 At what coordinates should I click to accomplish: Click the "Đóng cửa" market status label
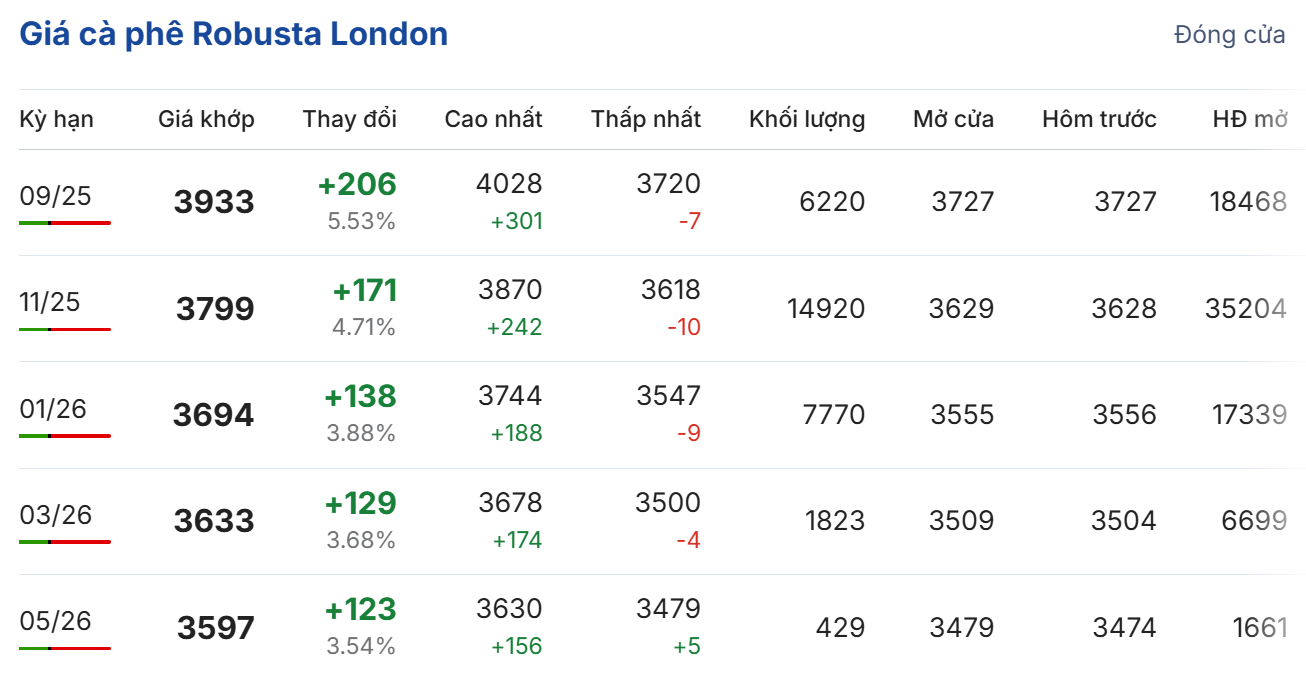point(1229,35)
